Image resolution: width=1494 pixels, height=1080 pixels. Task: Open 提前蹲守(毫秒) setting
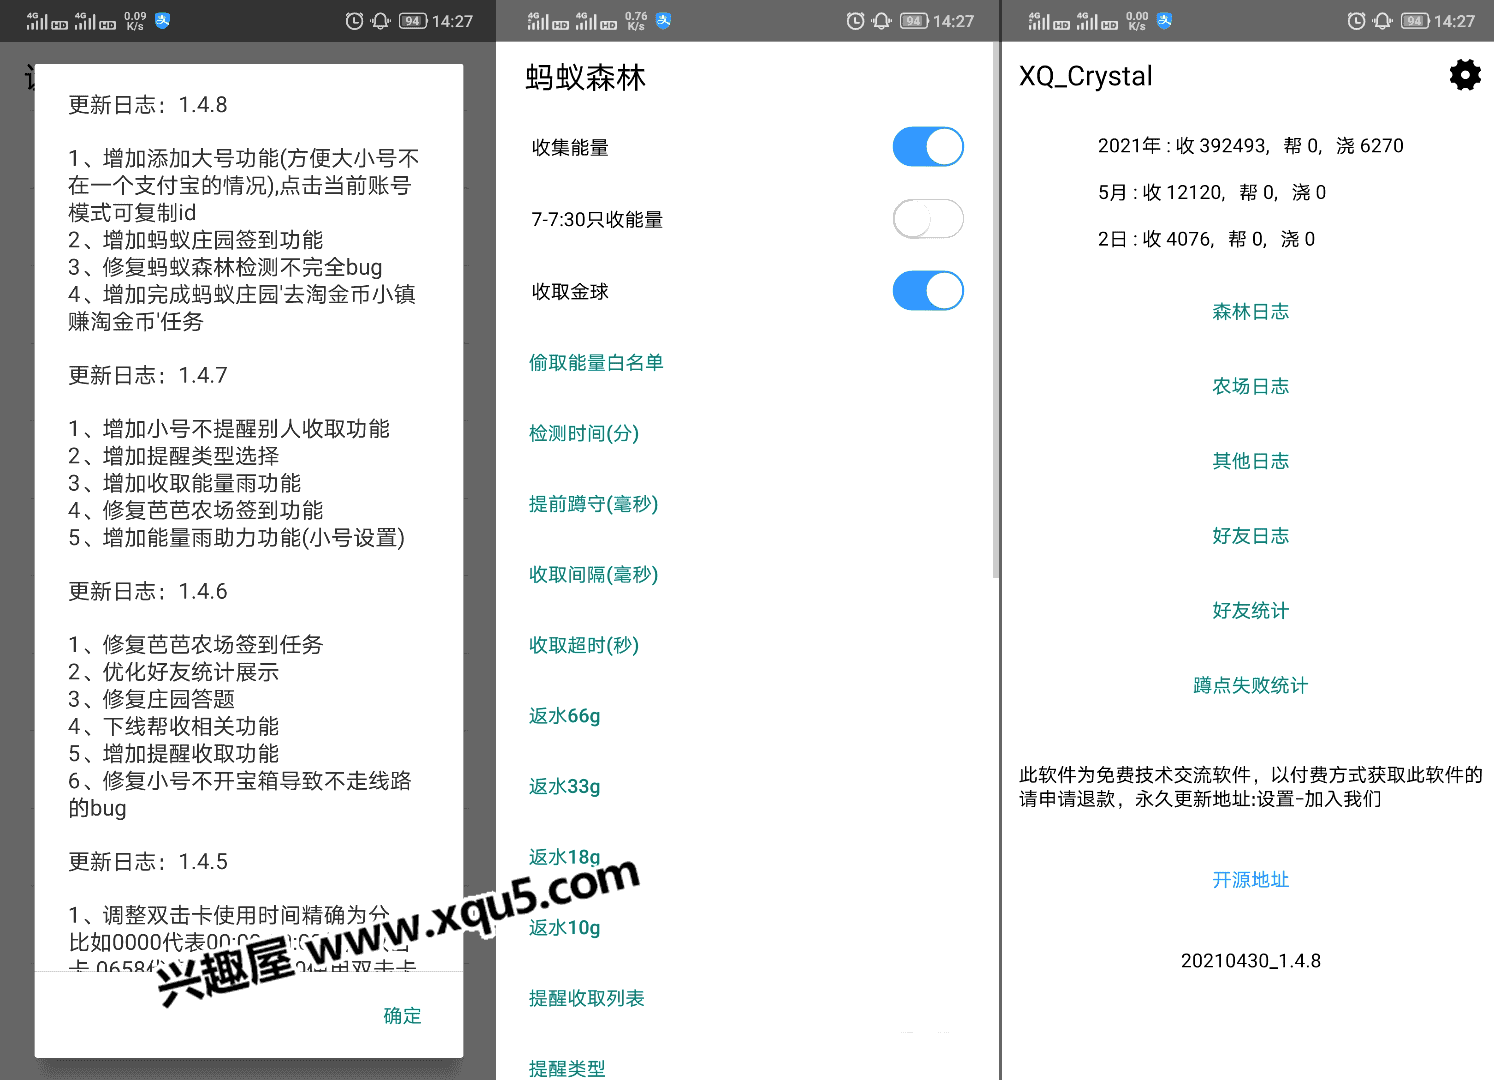coord(593,504)
